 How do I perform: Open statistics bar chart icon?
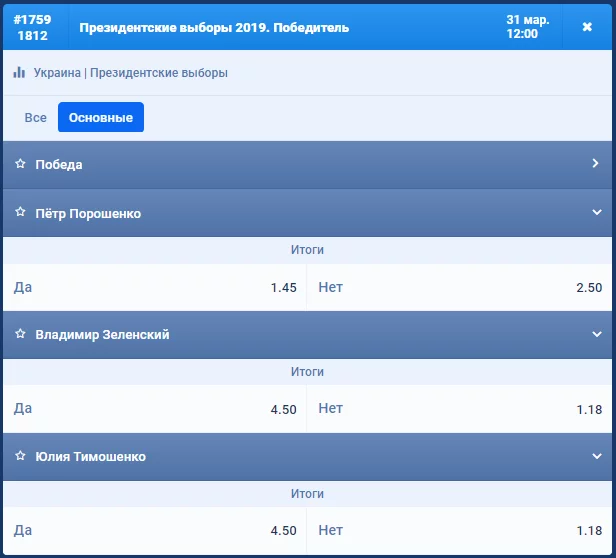(19, 73)
